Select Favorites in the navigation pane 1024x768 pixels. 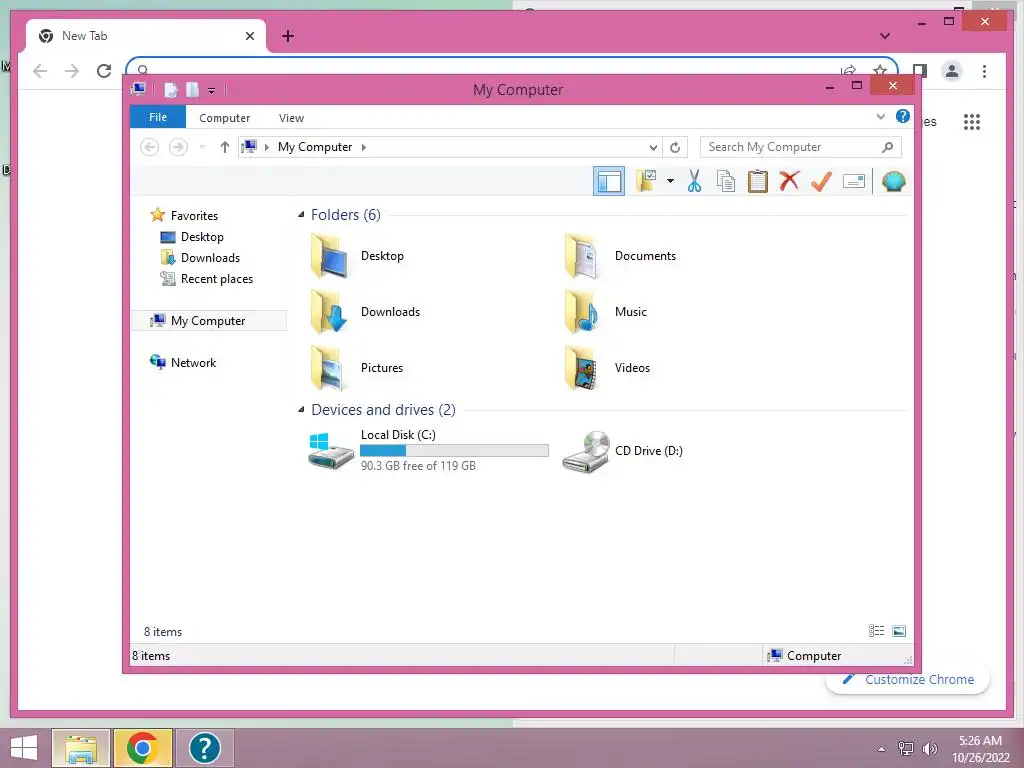pyautogui.click(x=194, y=216)
